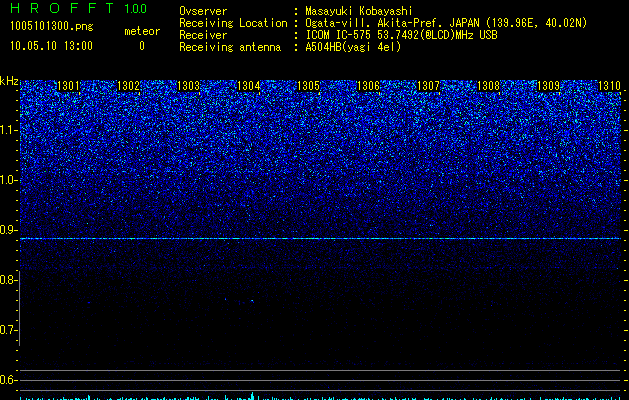
Task: Select the version number 1.0.0
Action: pos(135,9)
